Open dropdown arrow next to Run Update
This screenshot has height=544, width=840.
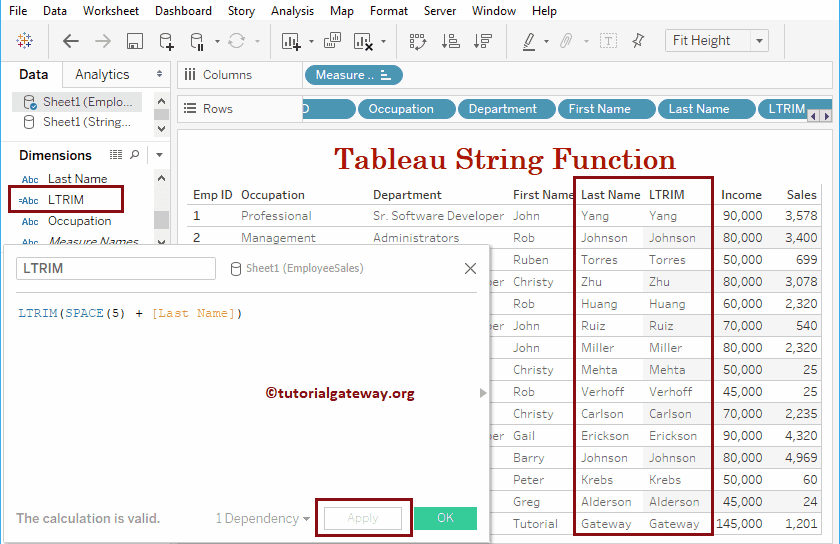pyautogui.click(x=257, y=41)
